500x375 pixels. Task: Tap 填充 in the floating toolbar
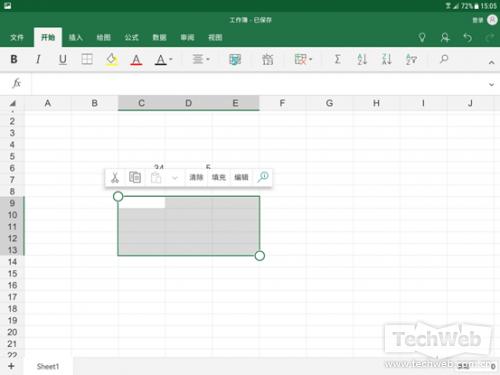click(x=219, y=177)
